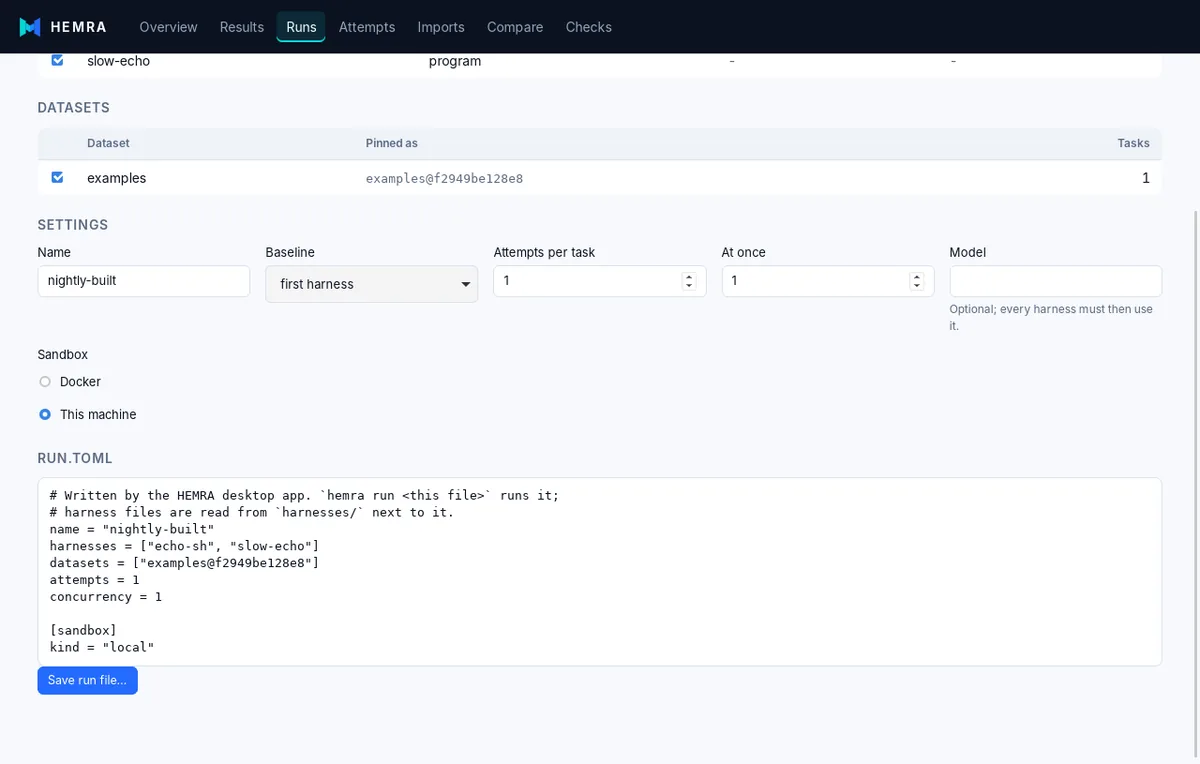Click the At once number field

828,281
